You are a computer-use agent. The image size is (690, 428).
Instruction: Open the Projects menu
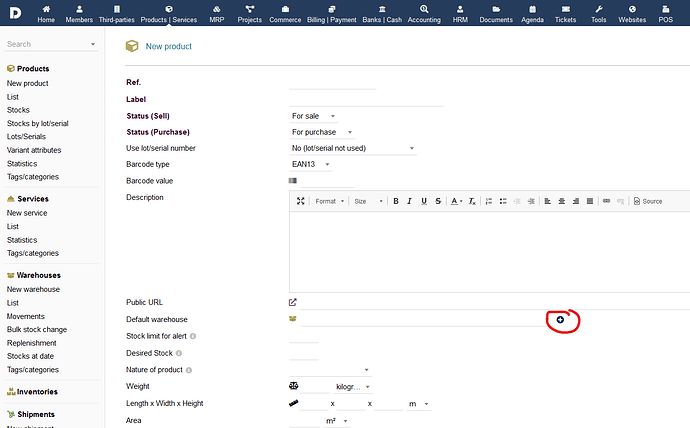250,14
